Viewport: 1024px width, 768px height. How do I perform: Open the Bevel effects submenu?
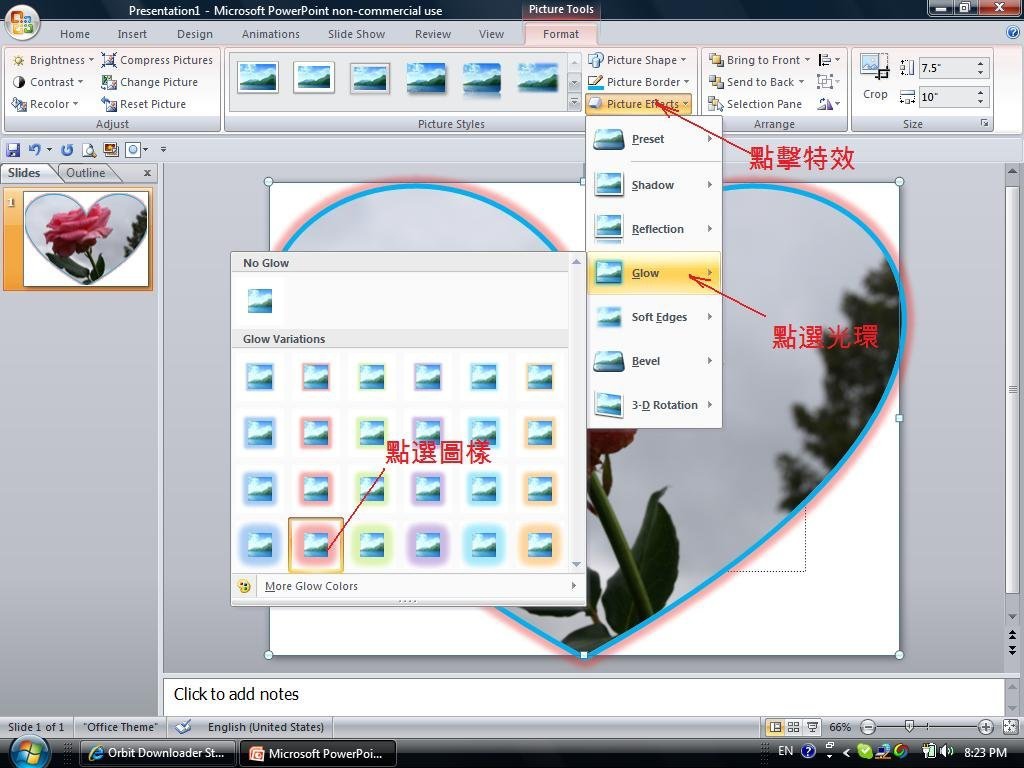tap(654, 360)
